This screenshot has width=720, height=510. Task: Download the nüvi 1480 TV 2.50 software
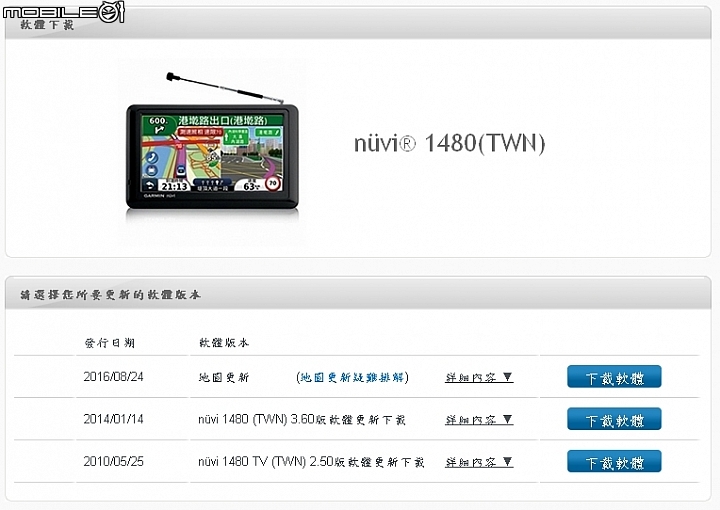614,461
